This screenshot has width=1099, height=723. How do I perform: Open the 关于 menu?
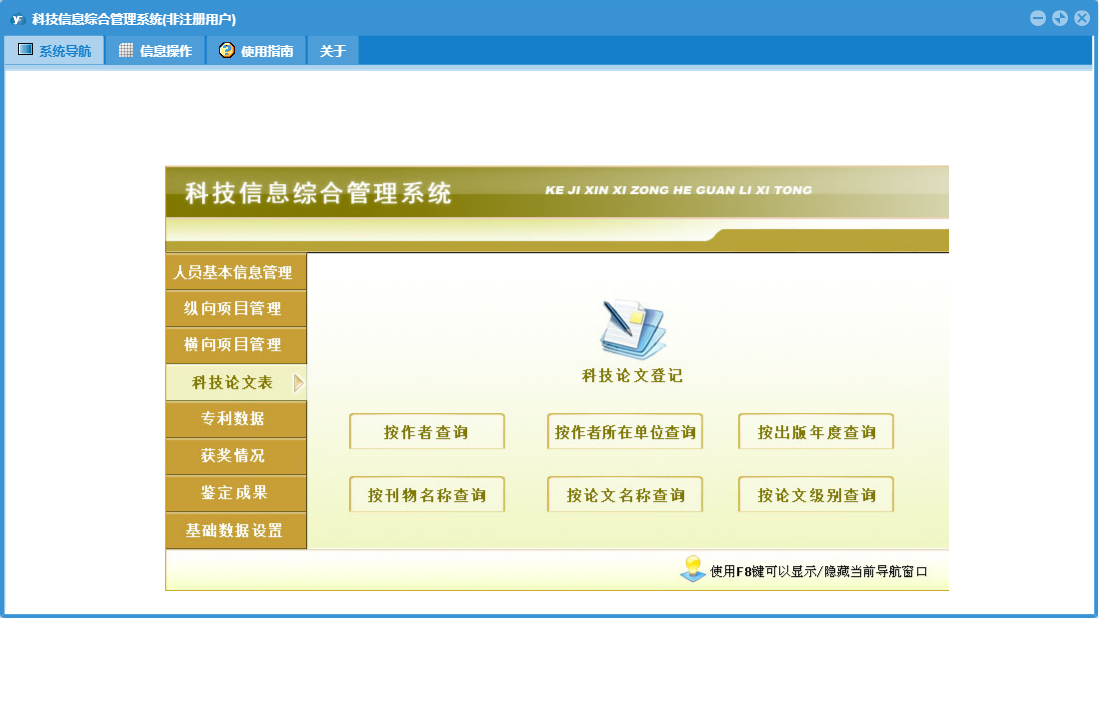(333, 50)
